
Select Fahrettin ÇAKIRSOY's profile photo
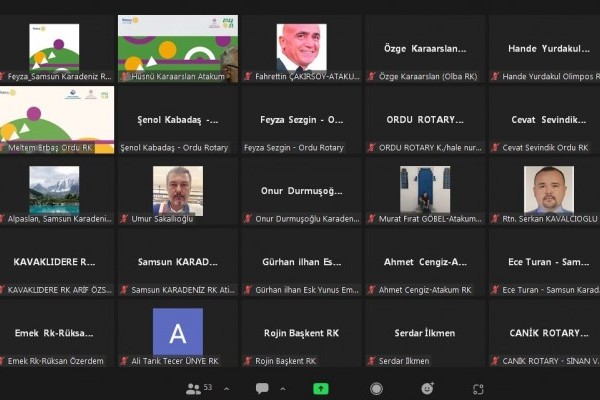coord(302,48)
